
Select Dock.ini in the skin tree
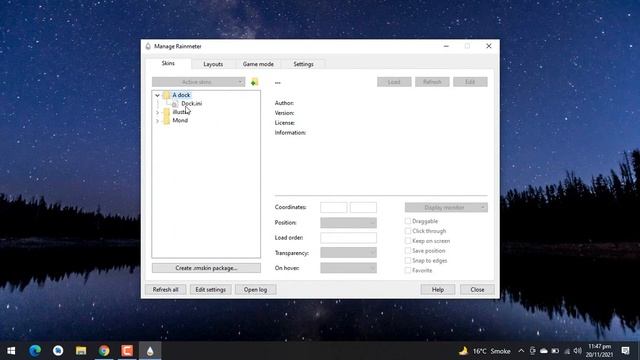pyautogui.click(x=191, y=104)
